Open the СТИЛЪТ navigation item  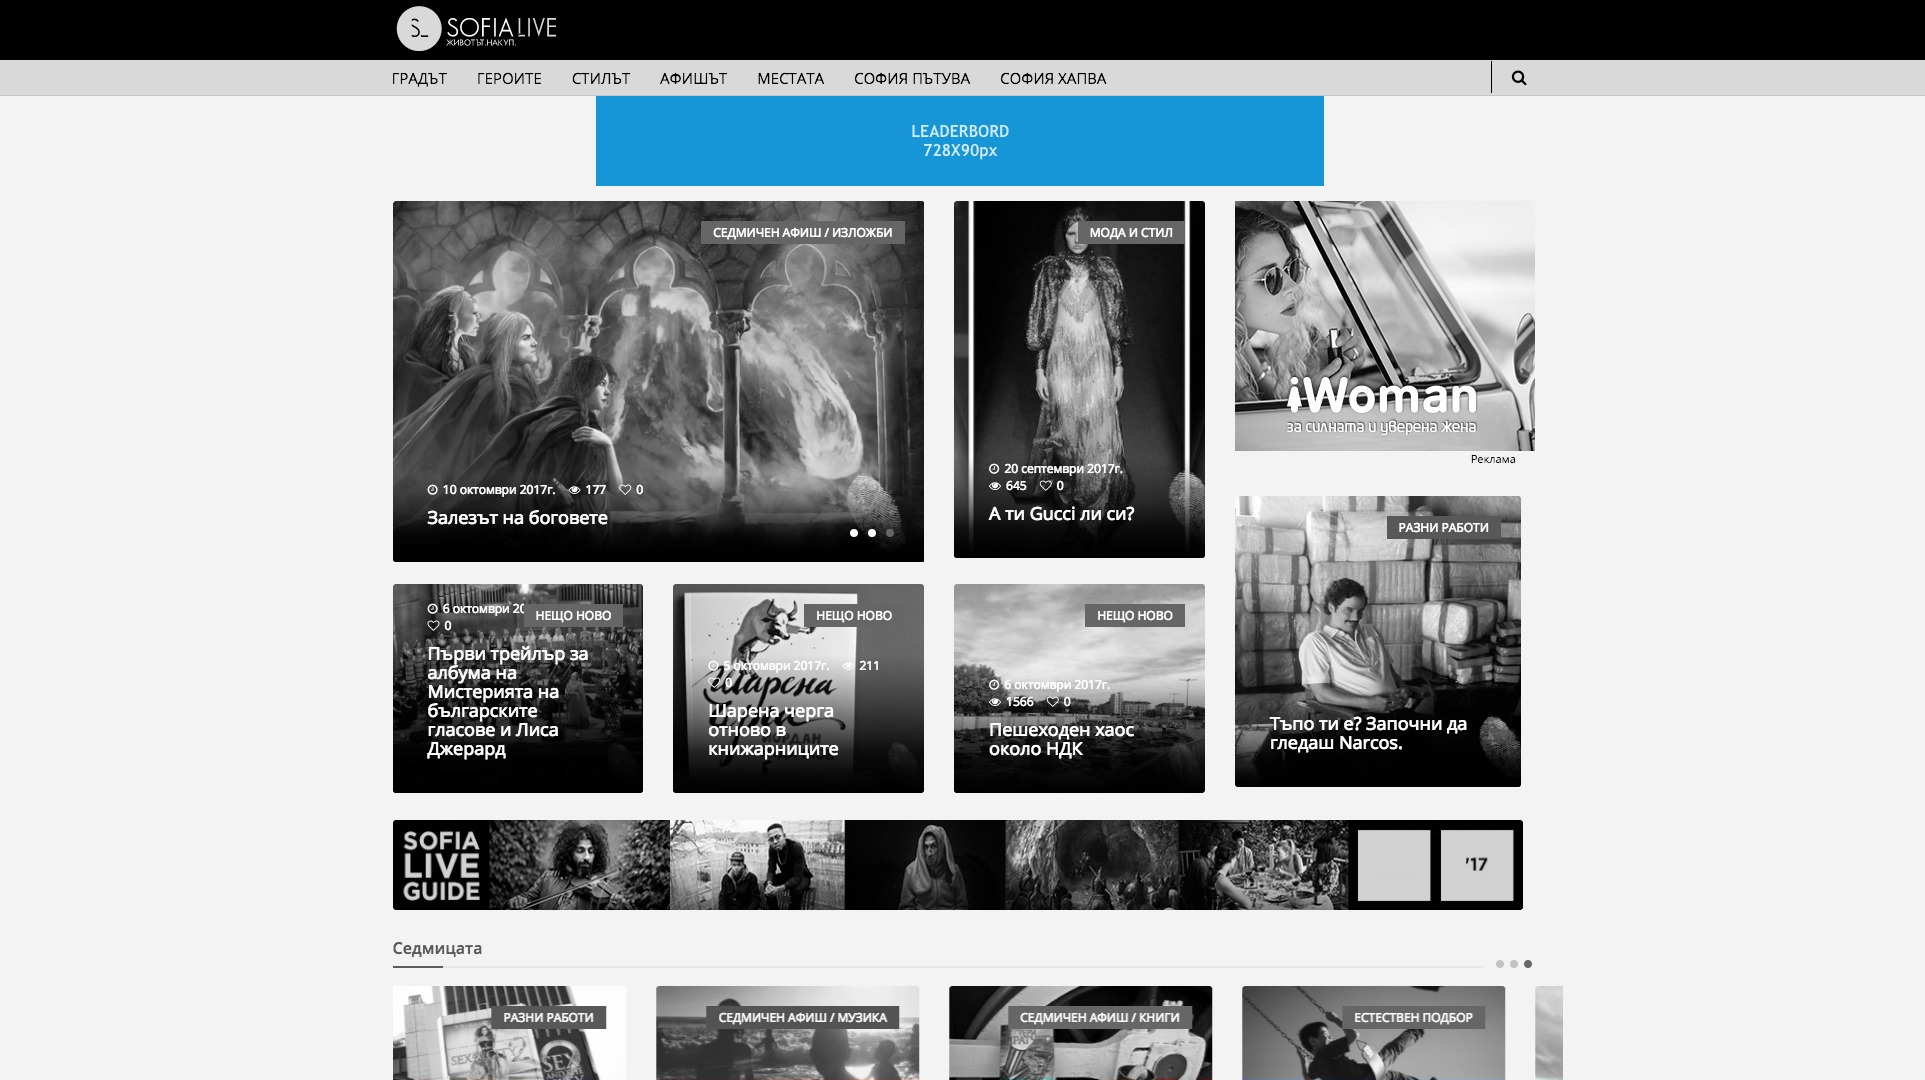click(x=600, y=78)
